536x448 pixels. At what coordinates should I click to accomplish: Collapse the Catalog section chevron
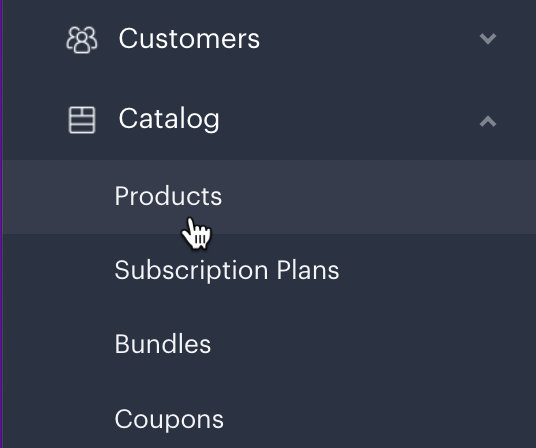[x=488, y=121]
